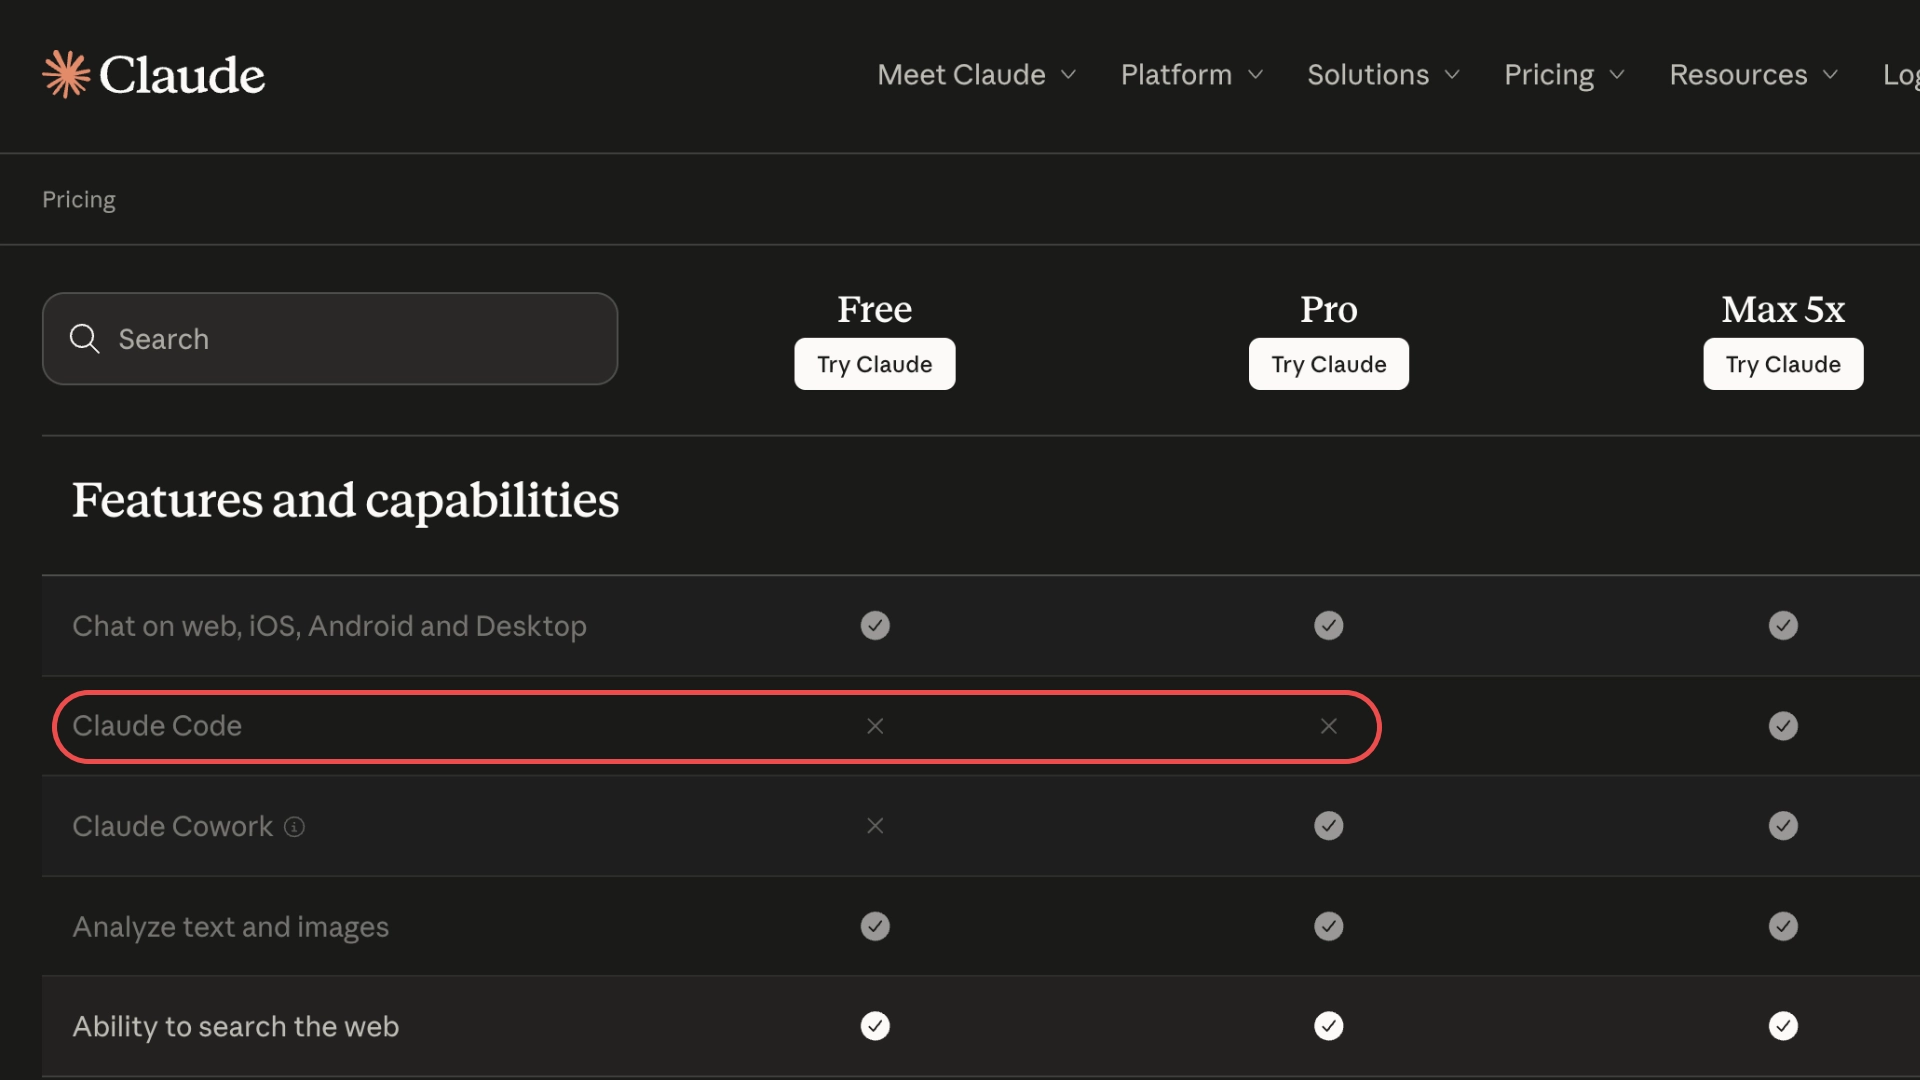Click Free checkmark for web search ability
Viewport: 1920px width, 1080px height.
click(x=875, y=1026)
